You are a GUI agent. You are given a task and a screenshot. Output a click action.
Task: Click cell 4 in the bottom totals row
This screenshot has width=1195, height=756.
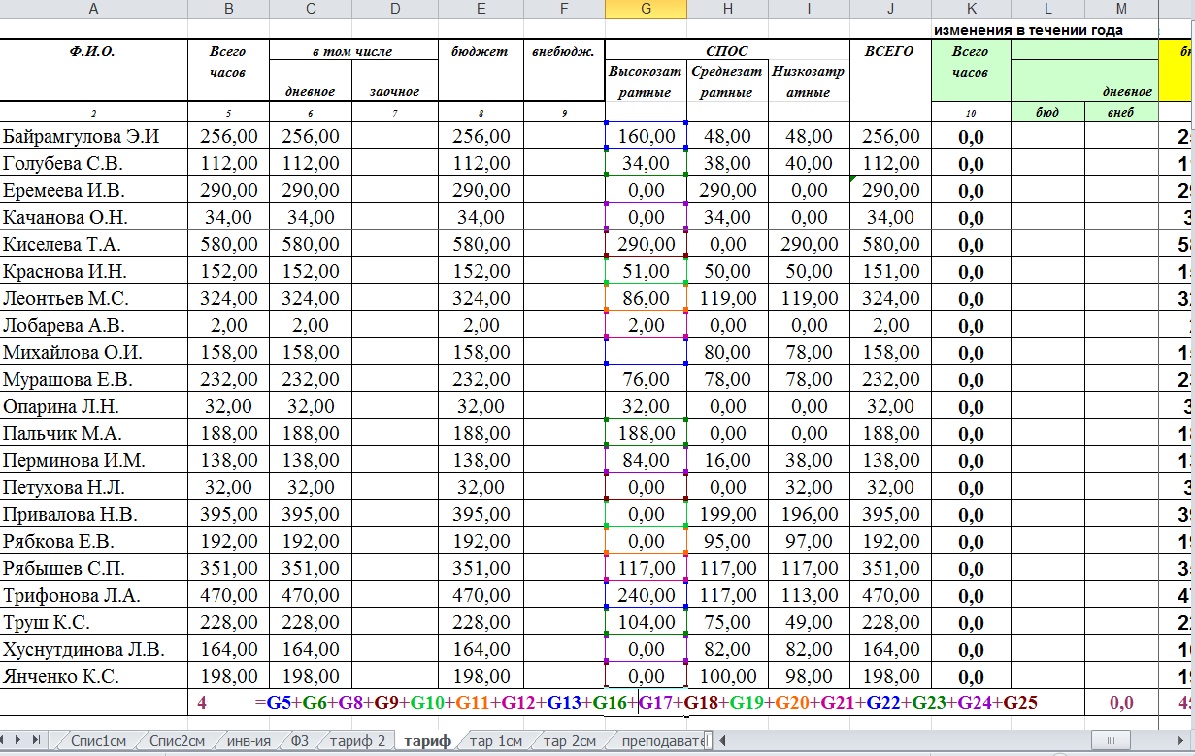201,703
